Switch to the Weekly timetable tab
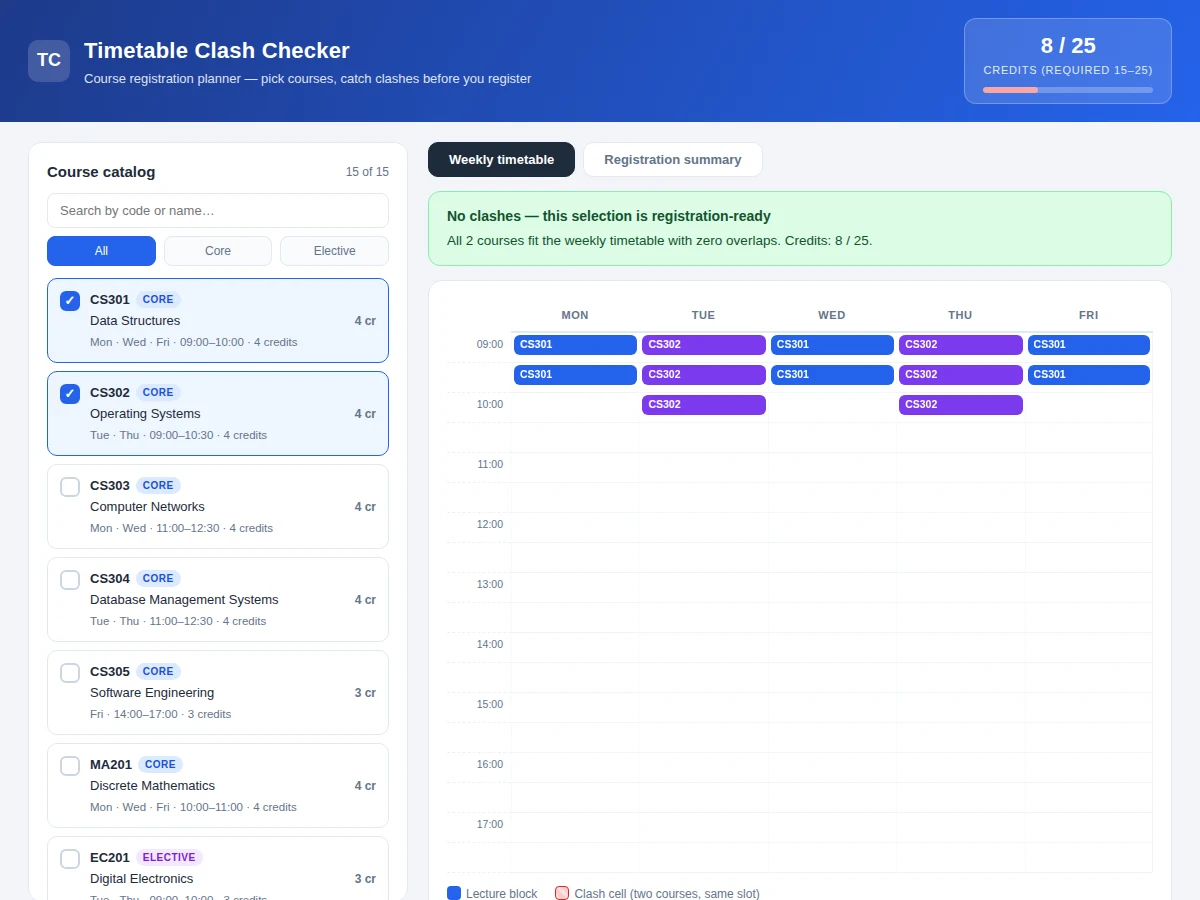Image resolution: width=1200 pixels, height=900 pixels. pos(501,160)
